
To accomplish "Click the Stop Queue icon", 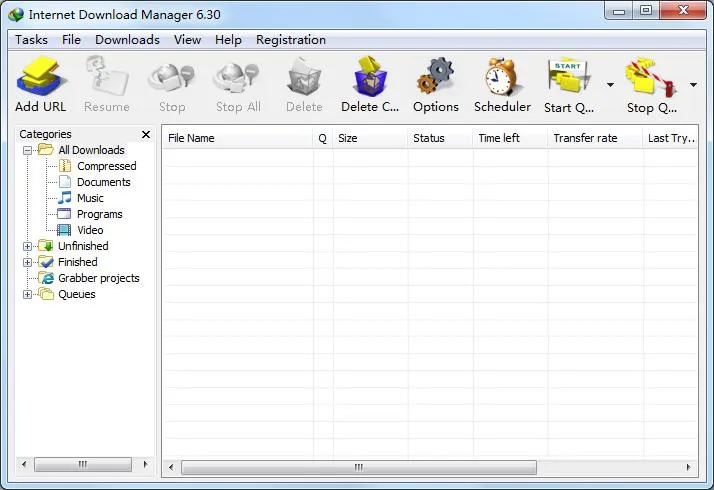I will pos(651,77).
